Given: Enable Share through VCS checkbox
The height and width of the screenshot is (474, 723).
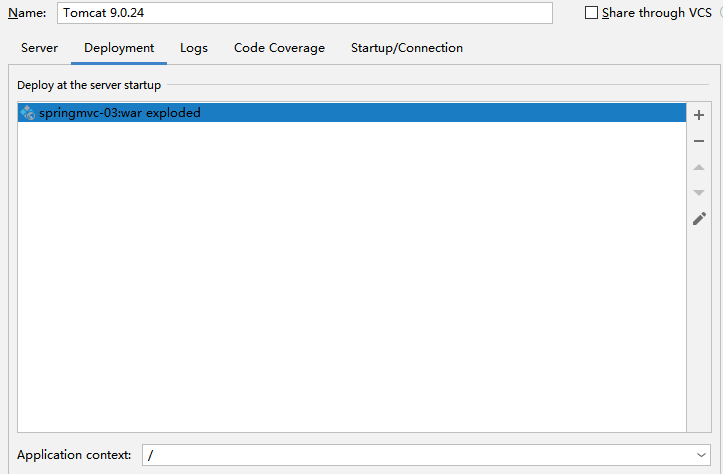Looking at the screenshot, I should [x=591, y=12].
